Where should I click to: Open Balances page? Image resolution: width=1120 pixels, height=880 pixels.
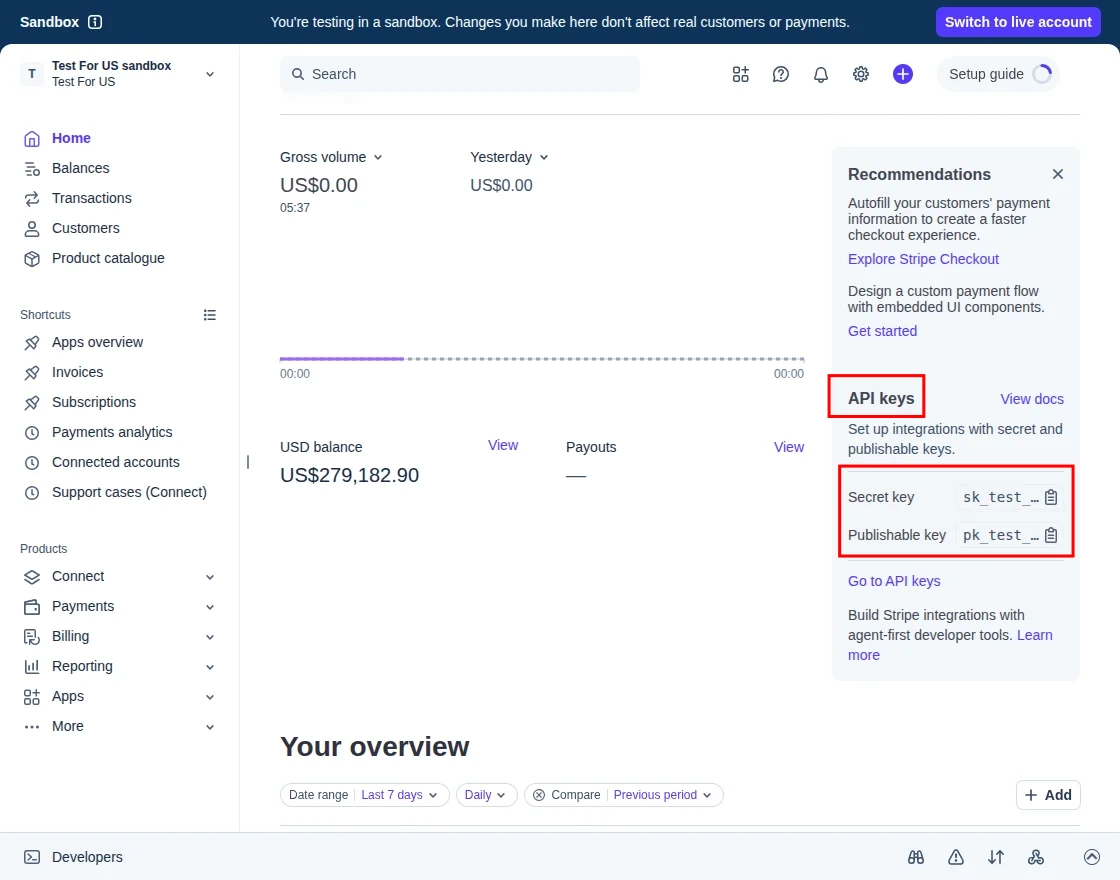coord(81,168)
